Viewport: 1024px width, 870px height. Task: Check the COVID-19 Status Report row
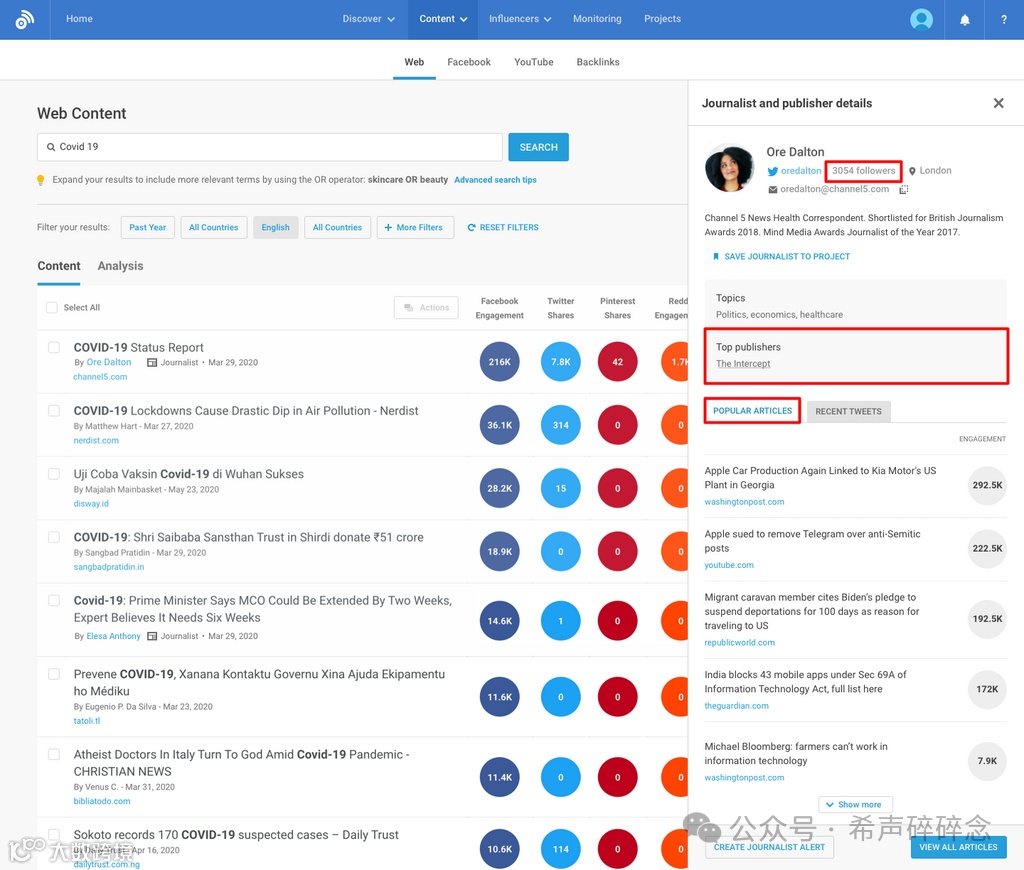tap(54, 347)
